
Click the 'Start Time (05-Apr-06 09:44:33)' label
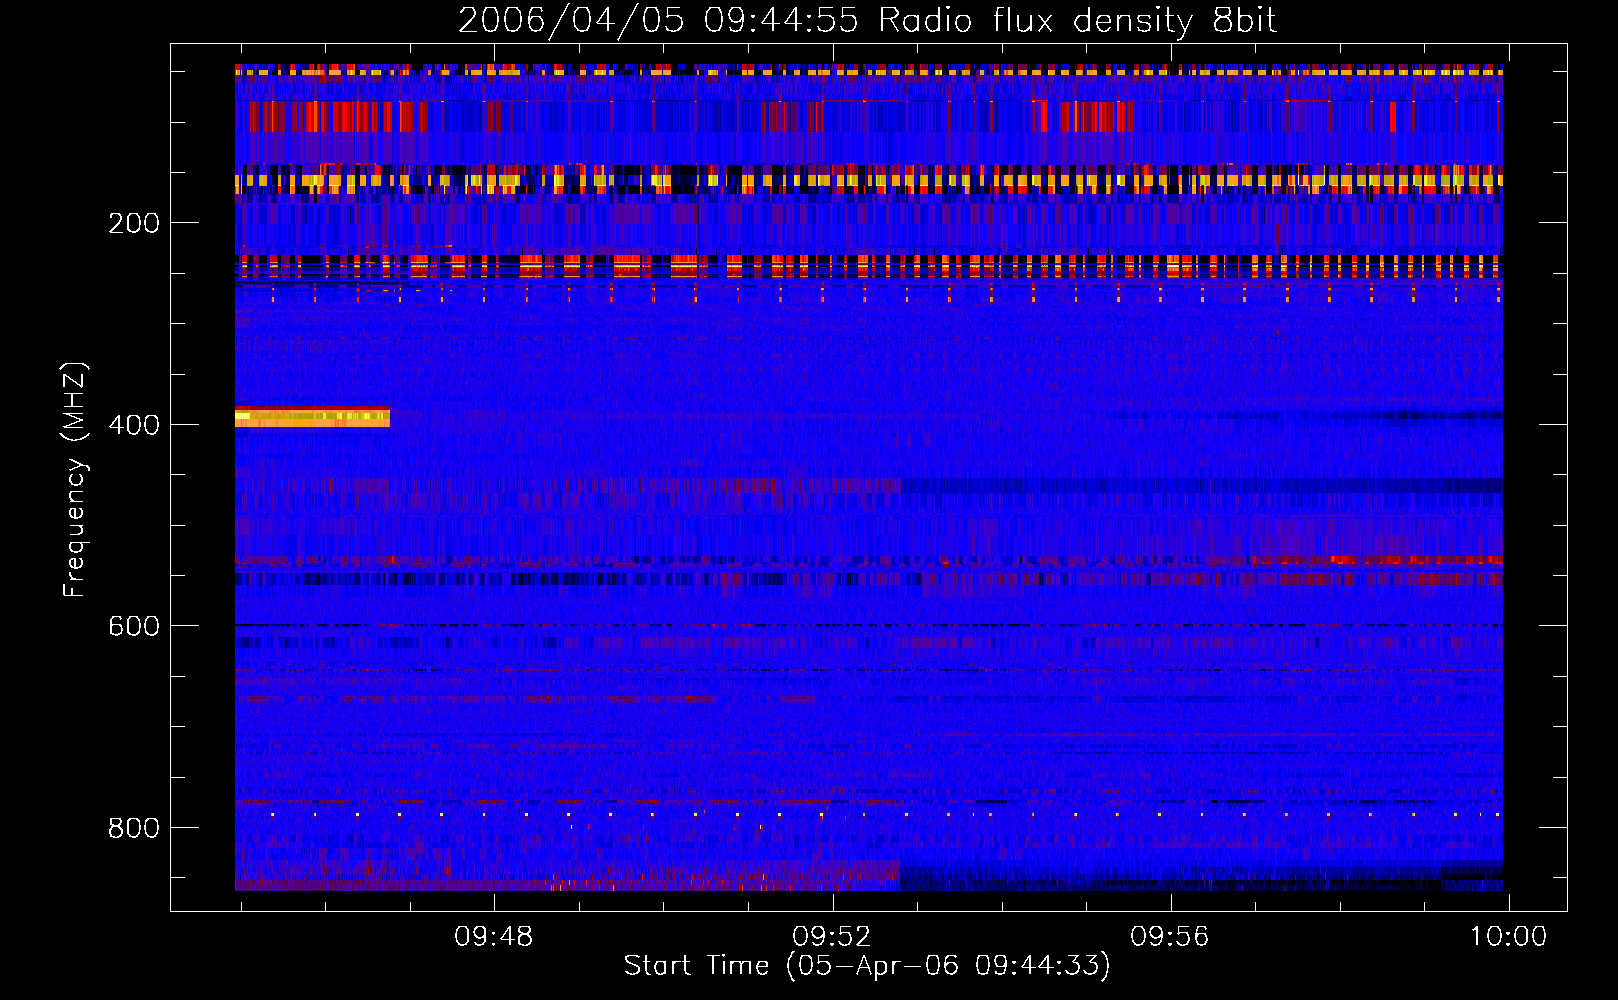(x=867, y=966)
